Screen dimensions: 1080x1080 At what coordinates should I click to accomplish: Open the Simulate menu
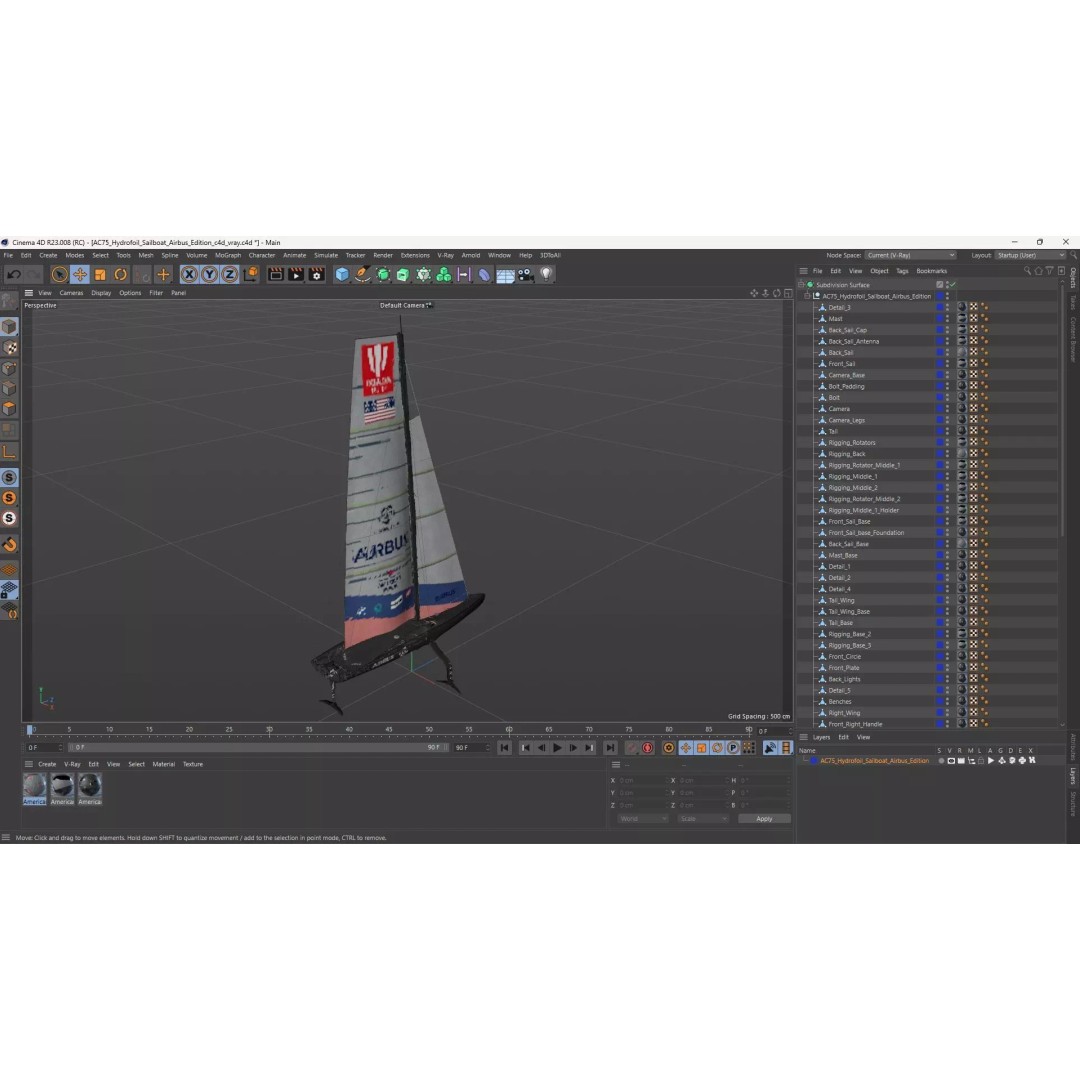tap(326, 255)
